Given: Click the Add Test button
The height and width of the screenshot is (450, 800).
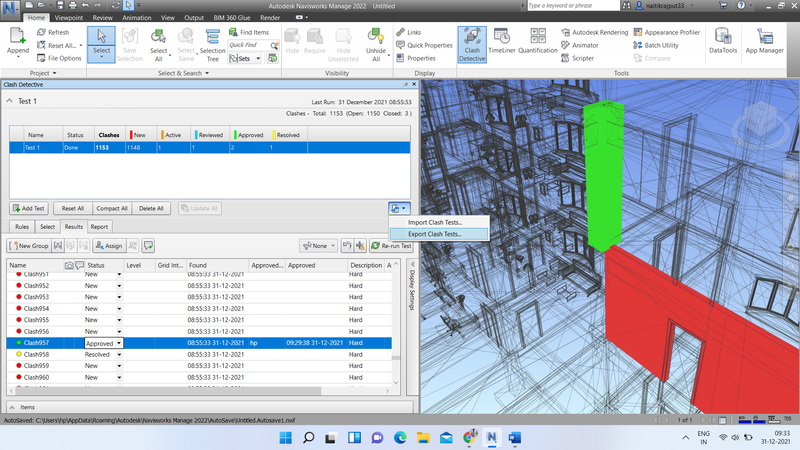Looking at the screenshot, I should pos(29,208).
